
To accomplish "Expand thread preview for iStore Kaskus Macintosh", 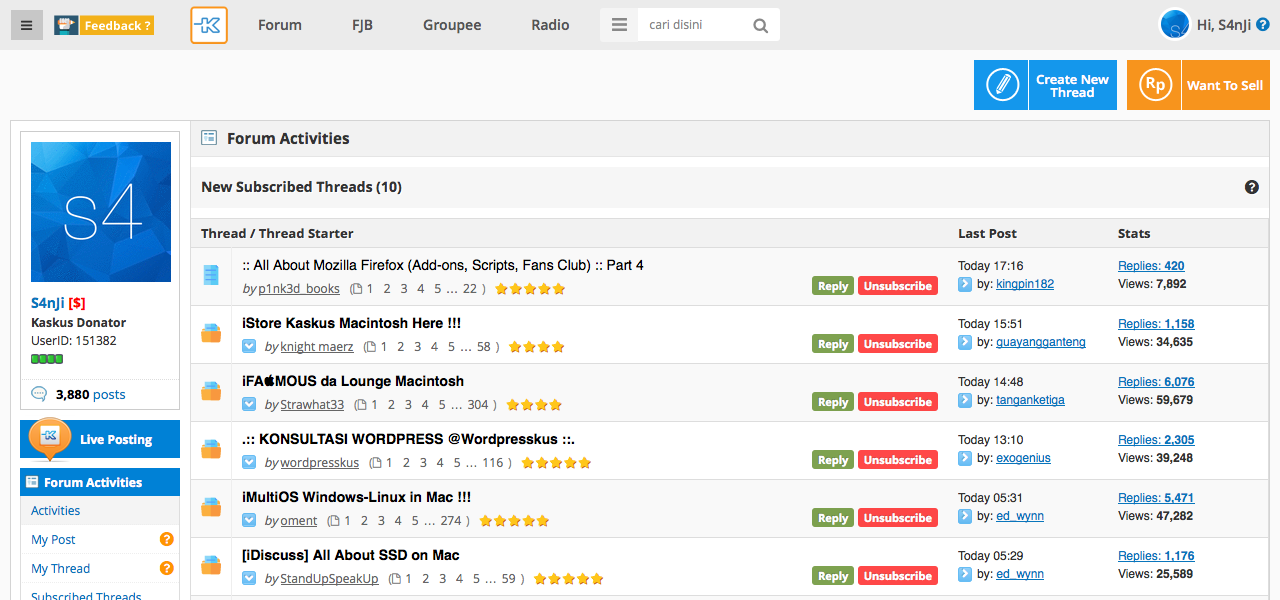I will coord(249,347).
